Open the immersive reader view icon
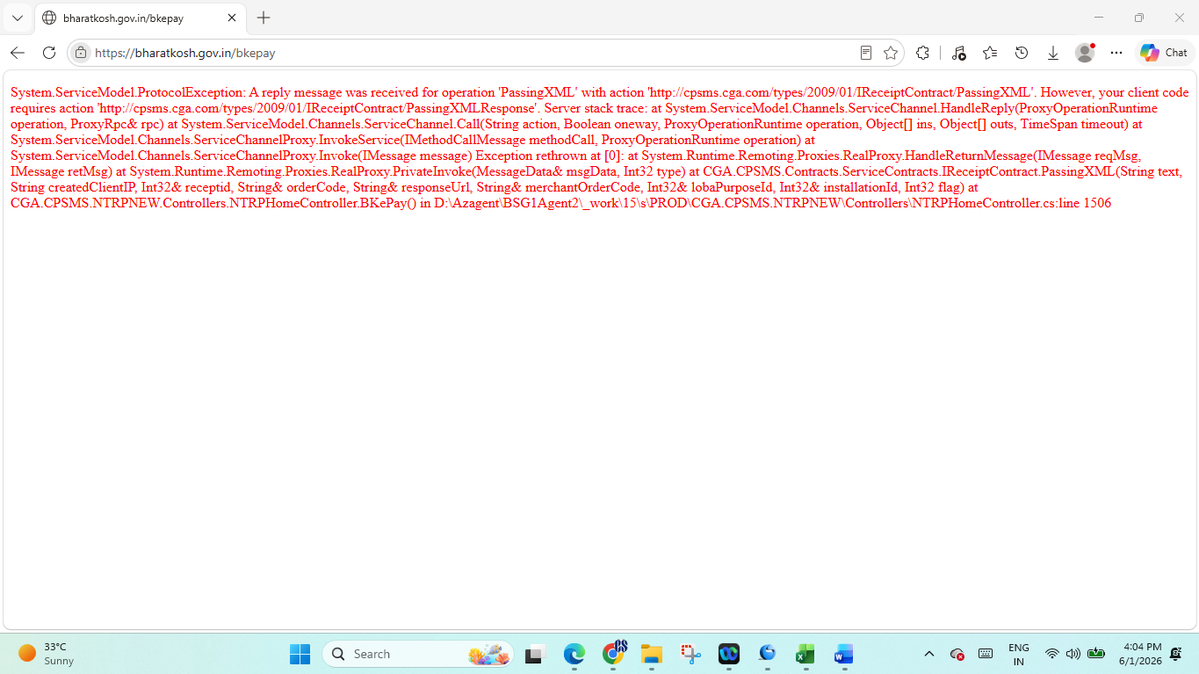This screenshot has width=1199, height=674. (866, 53)
